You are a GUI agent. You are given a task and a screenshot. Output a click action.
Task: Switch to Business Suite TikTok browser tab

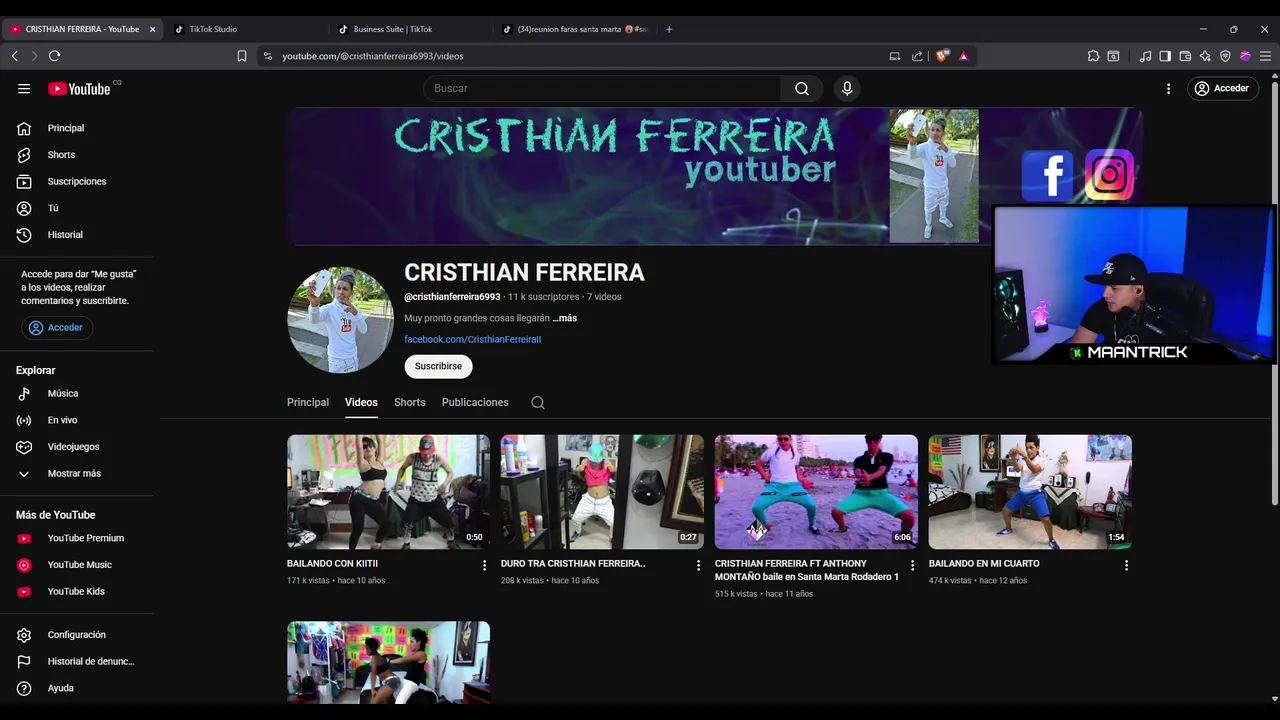pyautogui.click(x=411, y=29)
